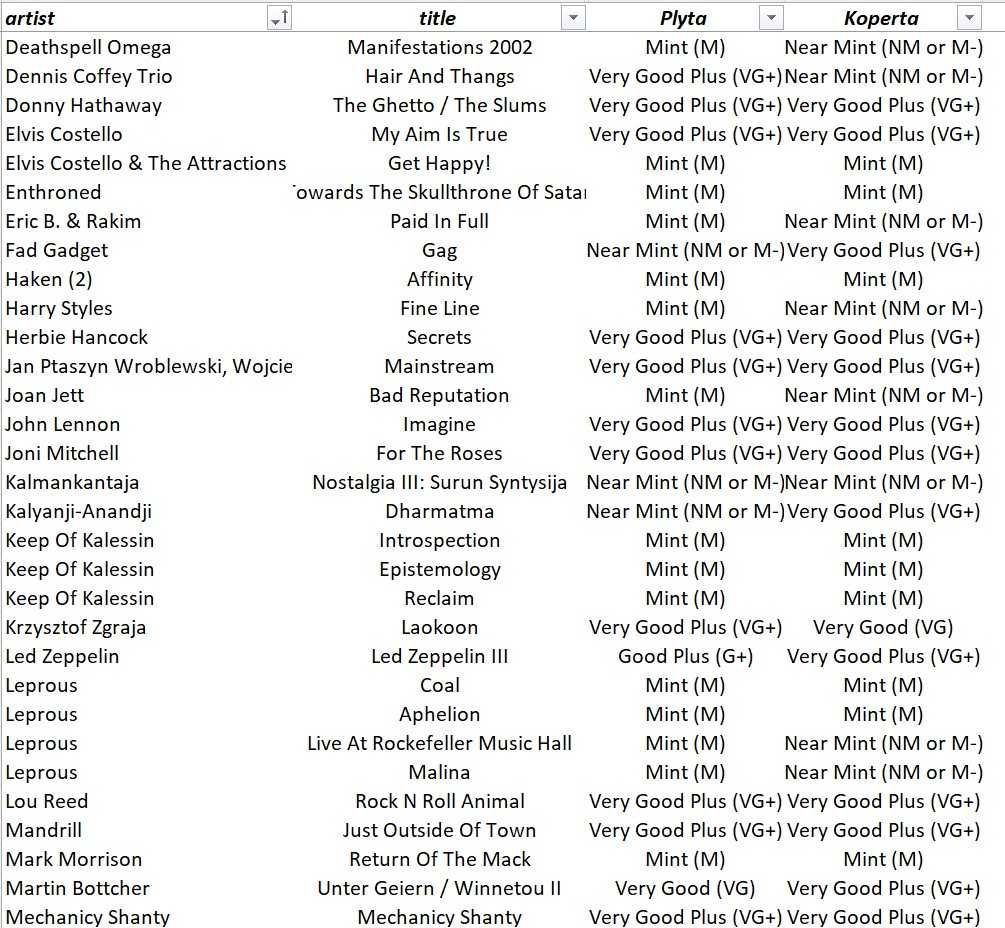The width and height of the screenshot is (1005, 928).
Task: Select the Coal title cell
Action: point(440,685)
